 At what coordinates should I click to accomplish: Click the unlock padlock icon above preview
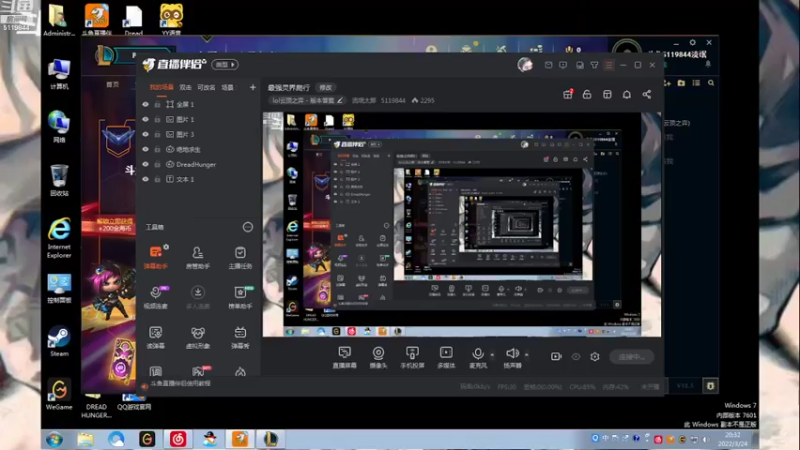coord(587,94)
